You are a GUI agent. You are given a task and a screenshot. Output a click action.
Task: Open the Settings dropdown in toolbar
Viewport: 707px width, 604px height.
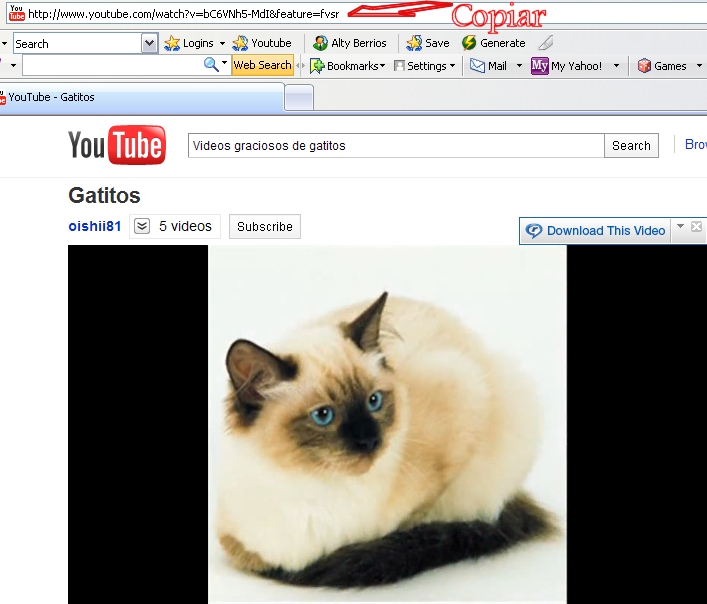pyautogui.click(x=425, y=66)
